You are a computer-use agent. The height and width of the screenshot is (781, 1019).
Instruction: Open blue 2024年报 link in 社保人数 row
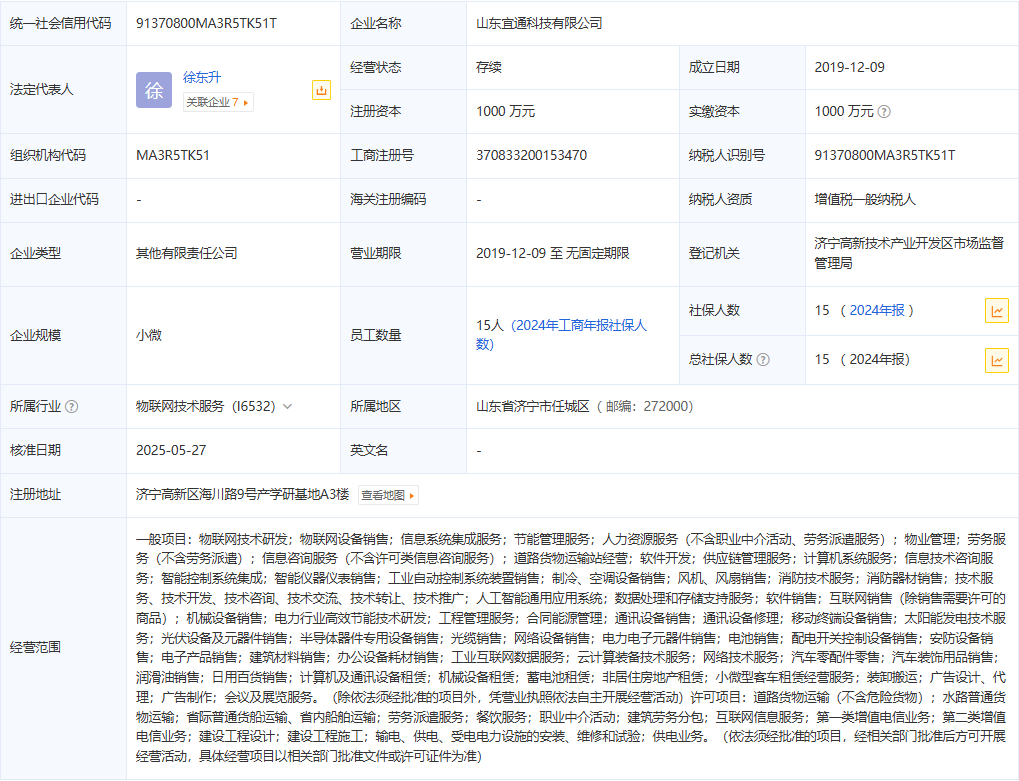[x=881, y=311]
